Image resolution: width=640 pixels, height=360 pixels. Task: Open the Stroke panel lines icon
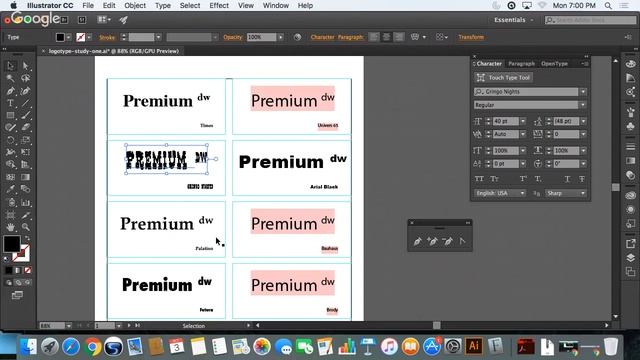[631, 147]
